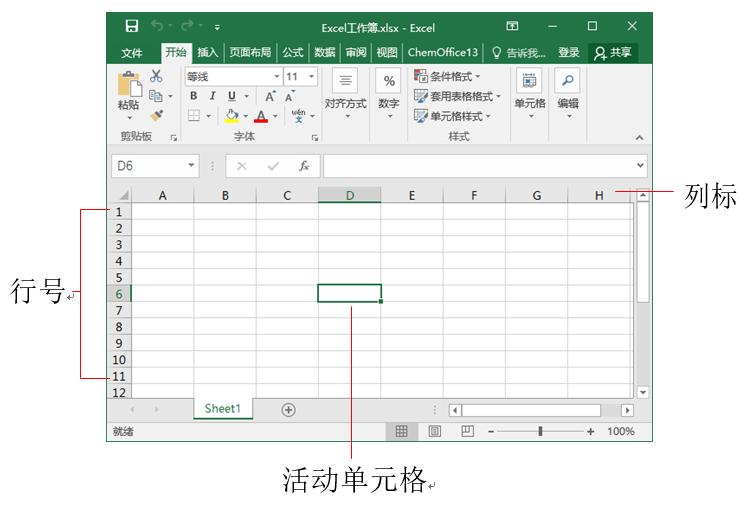This screenshot has height=510, width=755.
Task: Open the 编辑 editing search button
Action: tap(568, 92)
